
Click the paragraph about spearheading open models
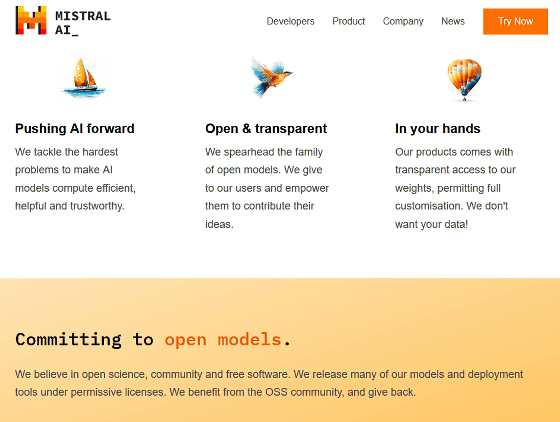point(267,188)
